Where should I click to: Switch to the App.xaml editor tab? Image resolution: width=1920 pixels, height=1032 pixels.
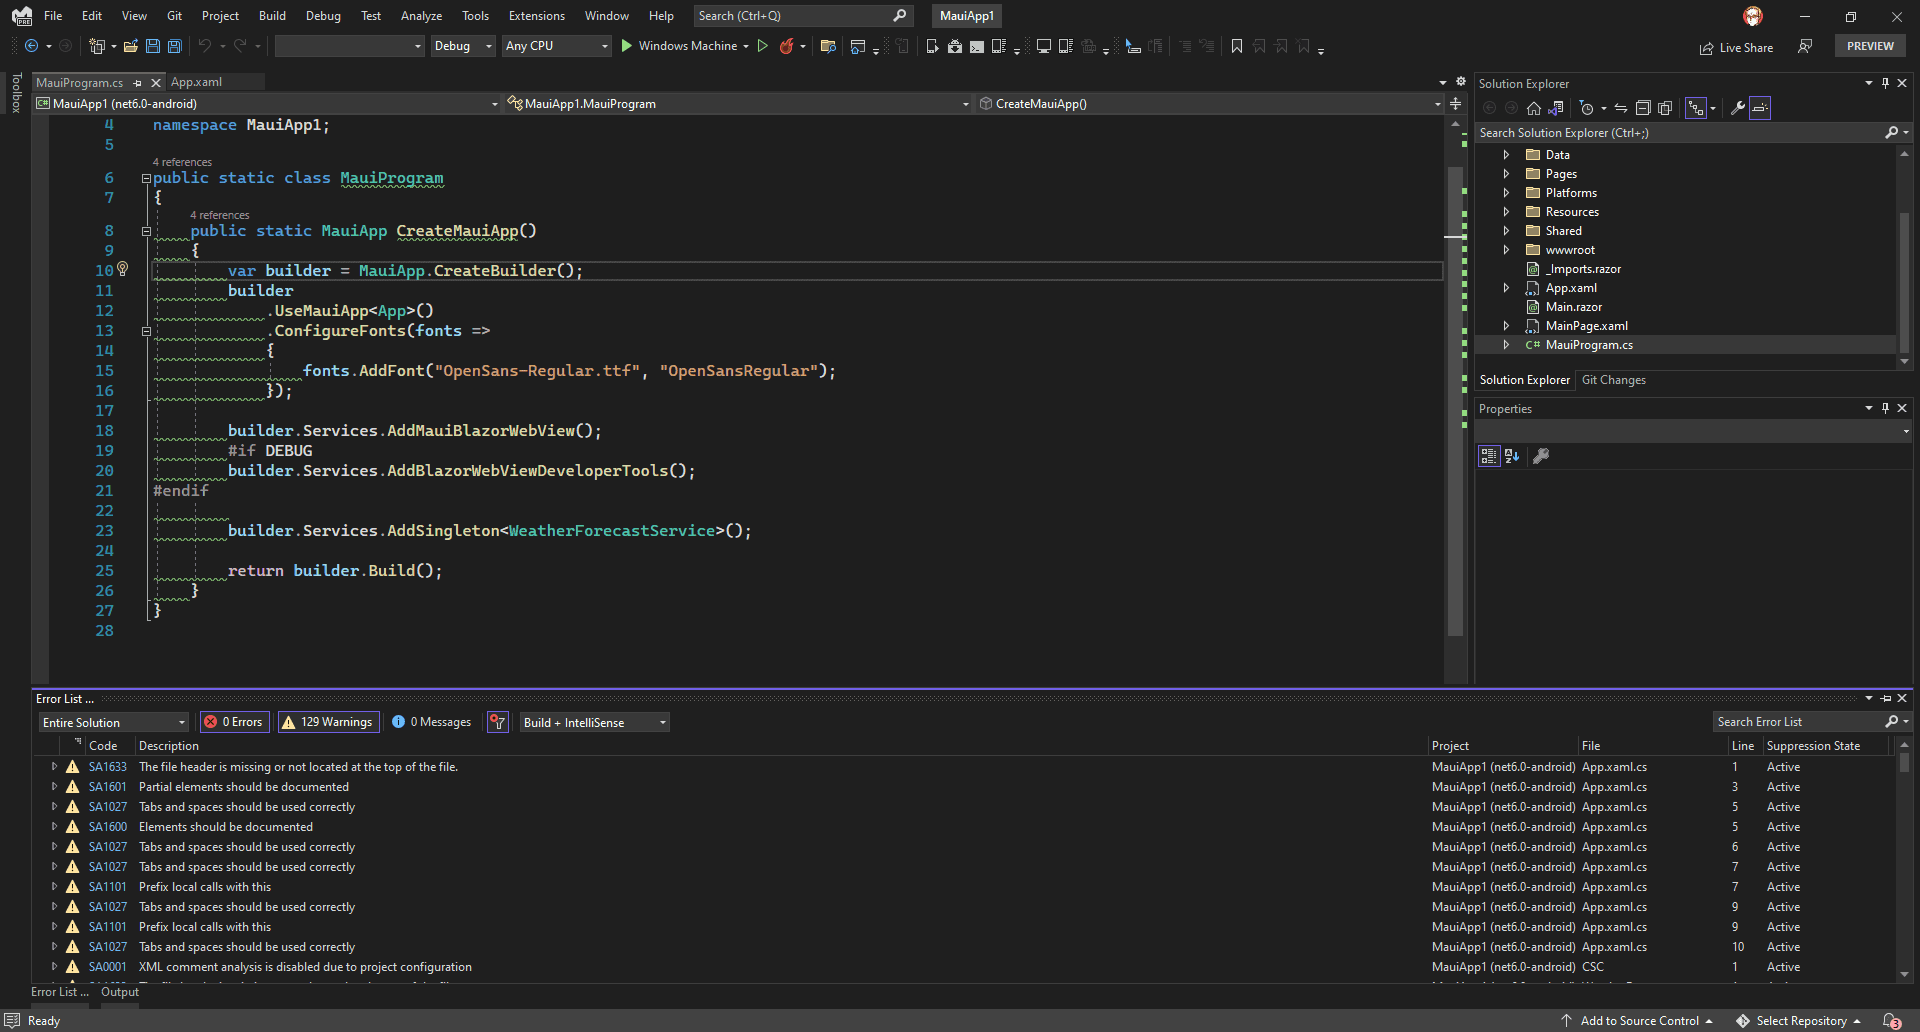[197, 82]
